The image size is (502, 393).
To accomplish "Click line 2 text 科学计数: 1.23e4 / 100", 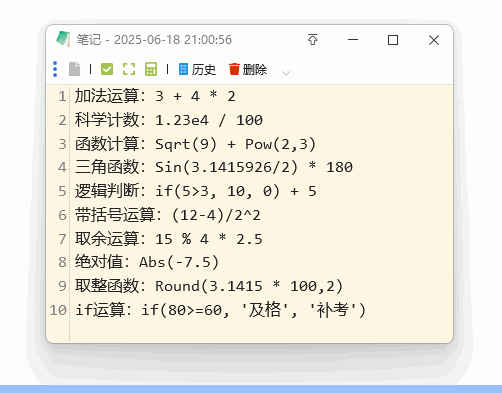I will click(x=169, y=120).
